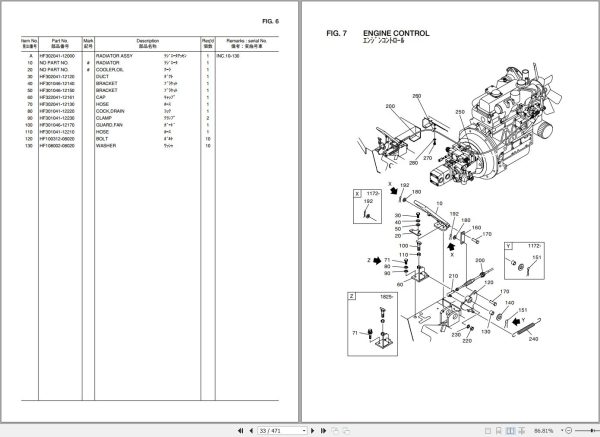Click the FIG. 7 label

tap(337, 33)
